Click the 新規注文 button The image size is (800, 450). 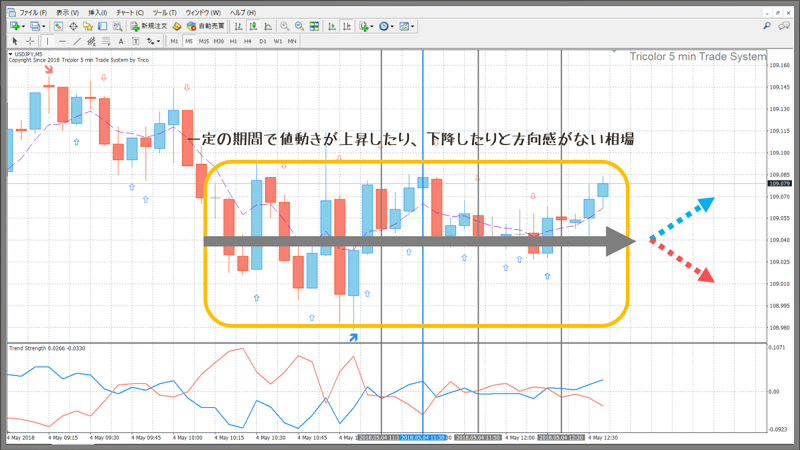point(148,26)
